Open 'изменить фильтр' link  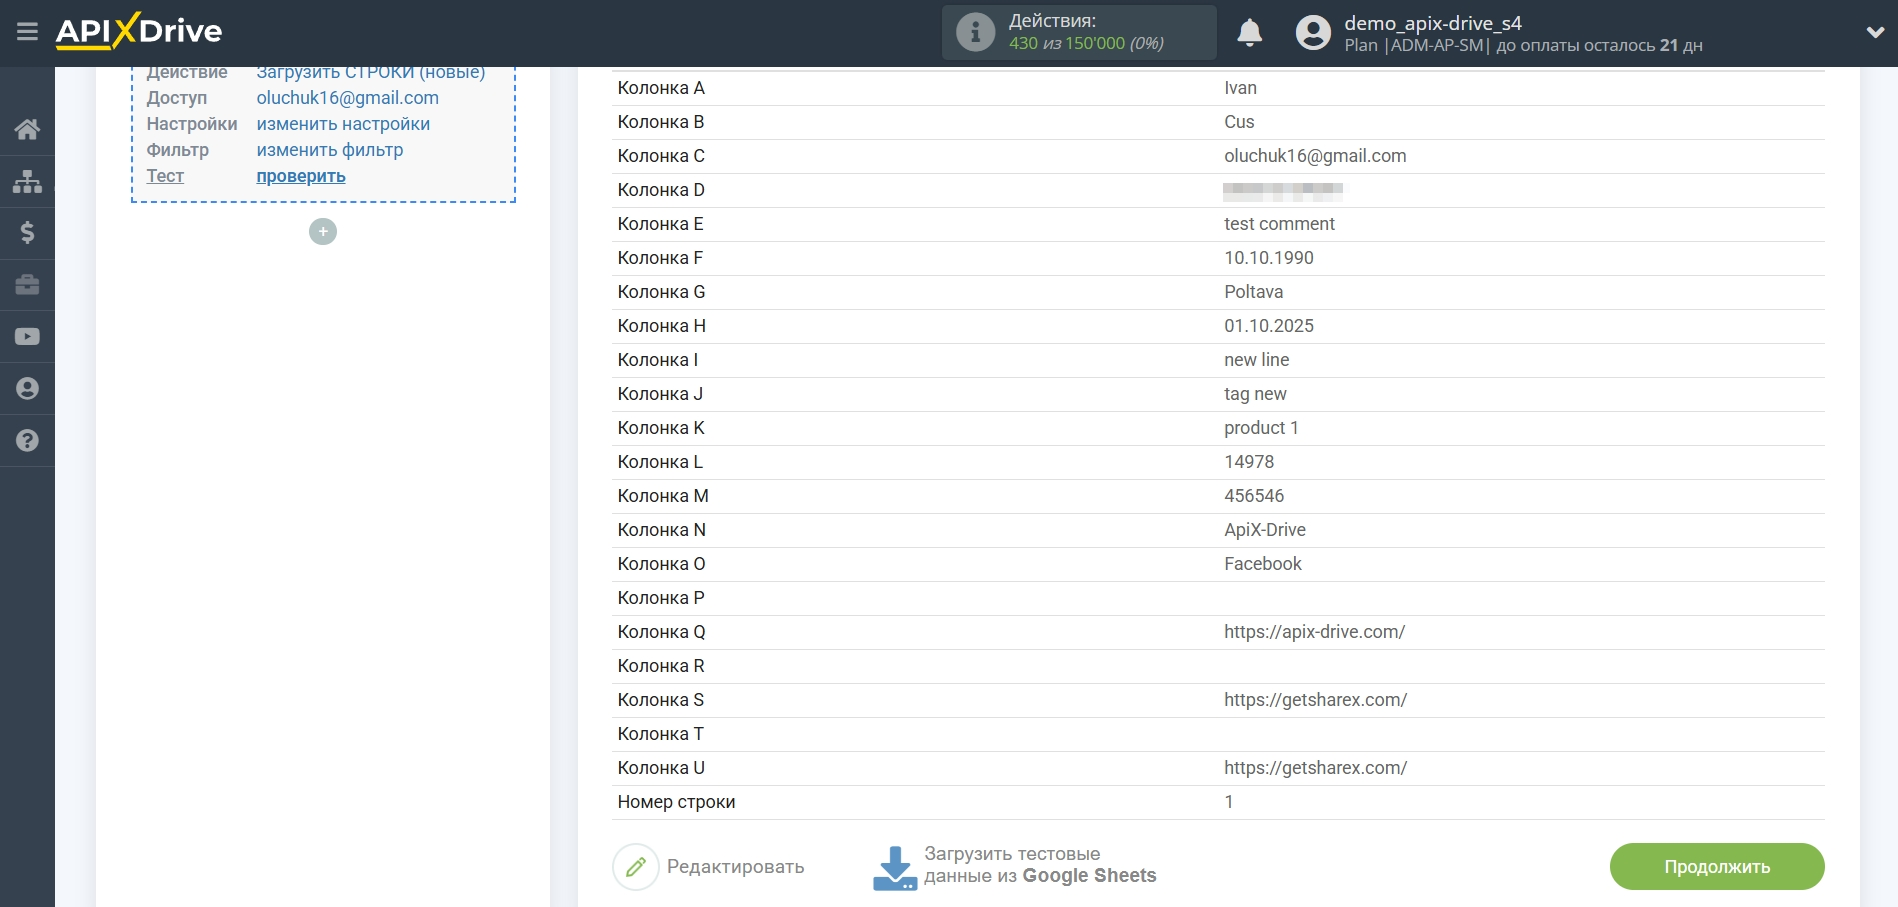(x=330, y=150)
